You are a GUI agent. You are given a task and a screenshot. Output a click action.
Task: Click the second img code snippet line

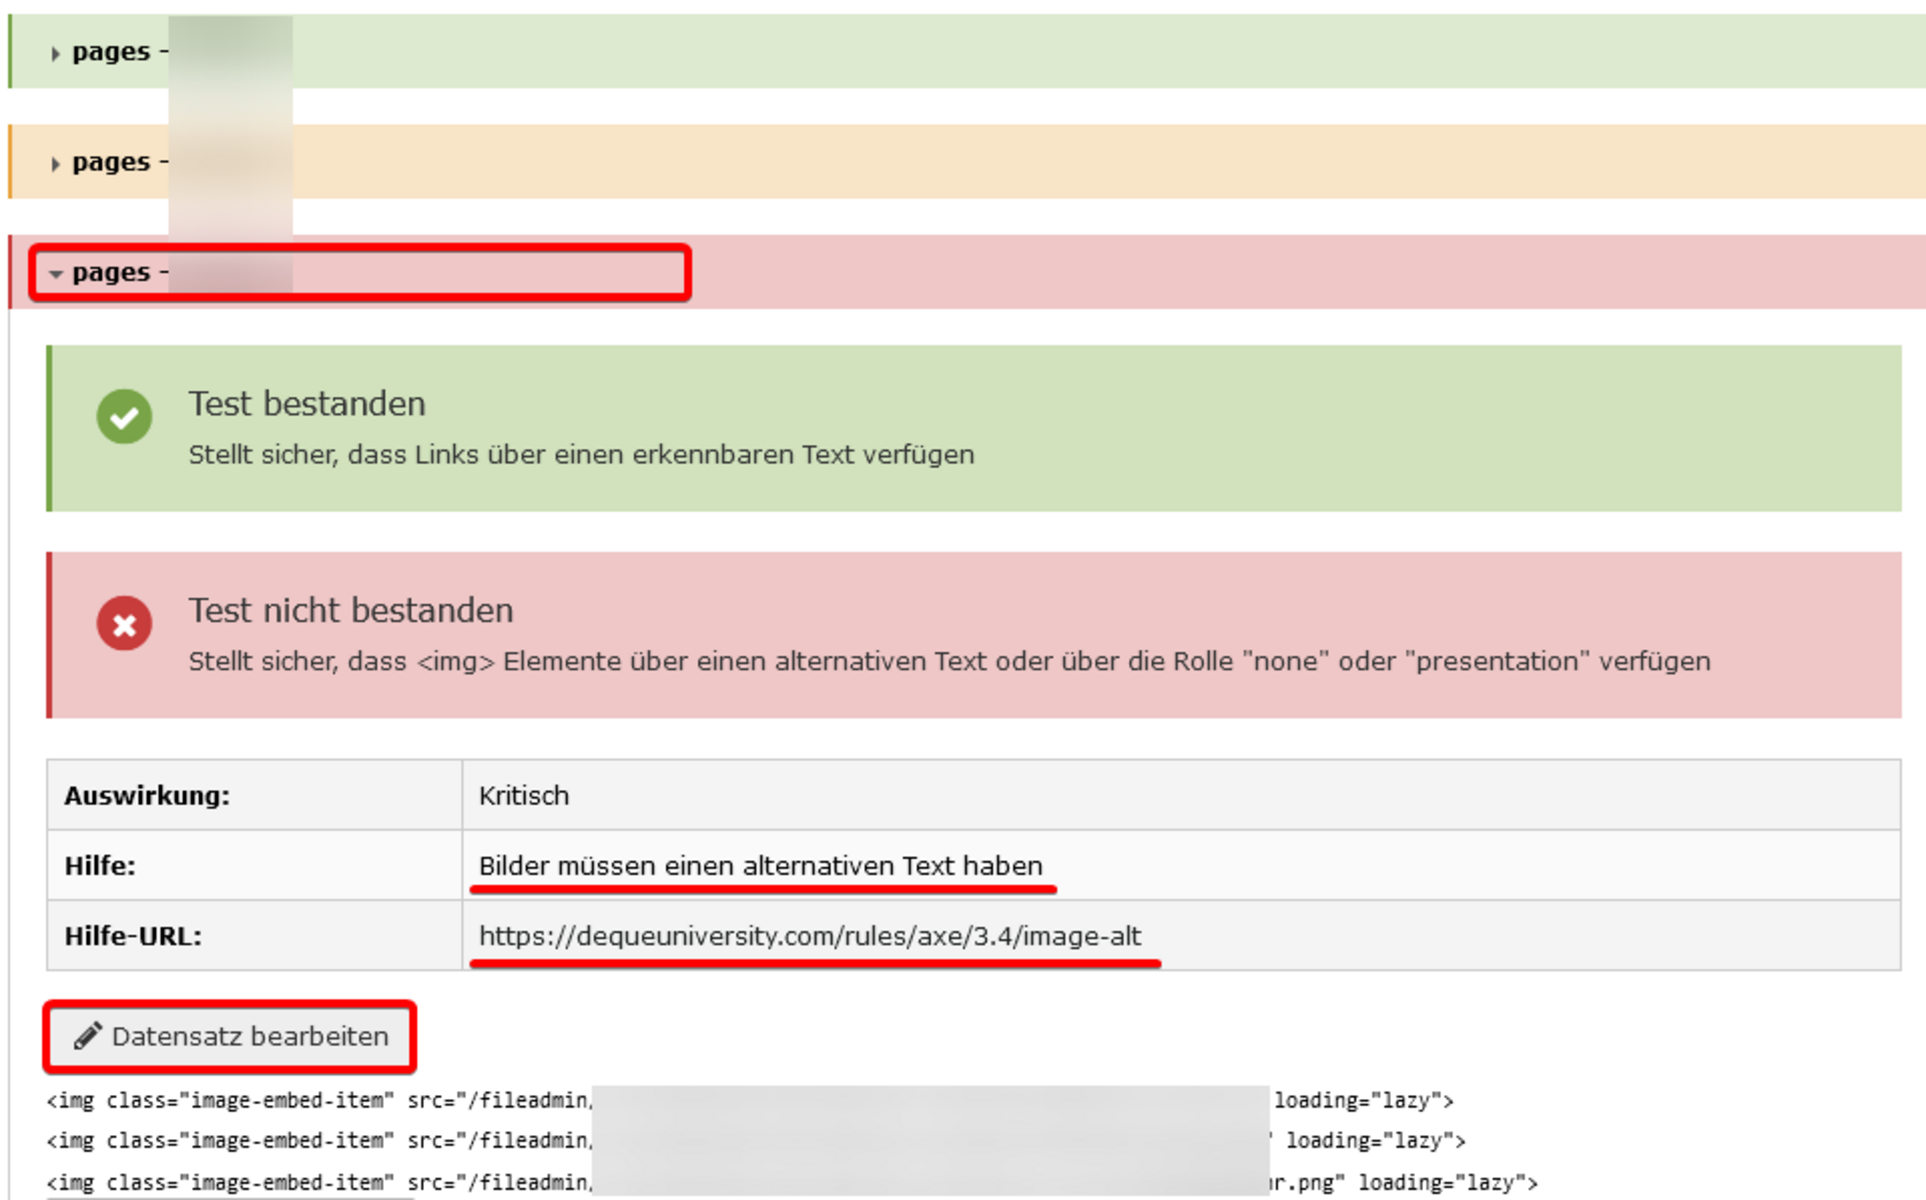(x=756, y=1141)
